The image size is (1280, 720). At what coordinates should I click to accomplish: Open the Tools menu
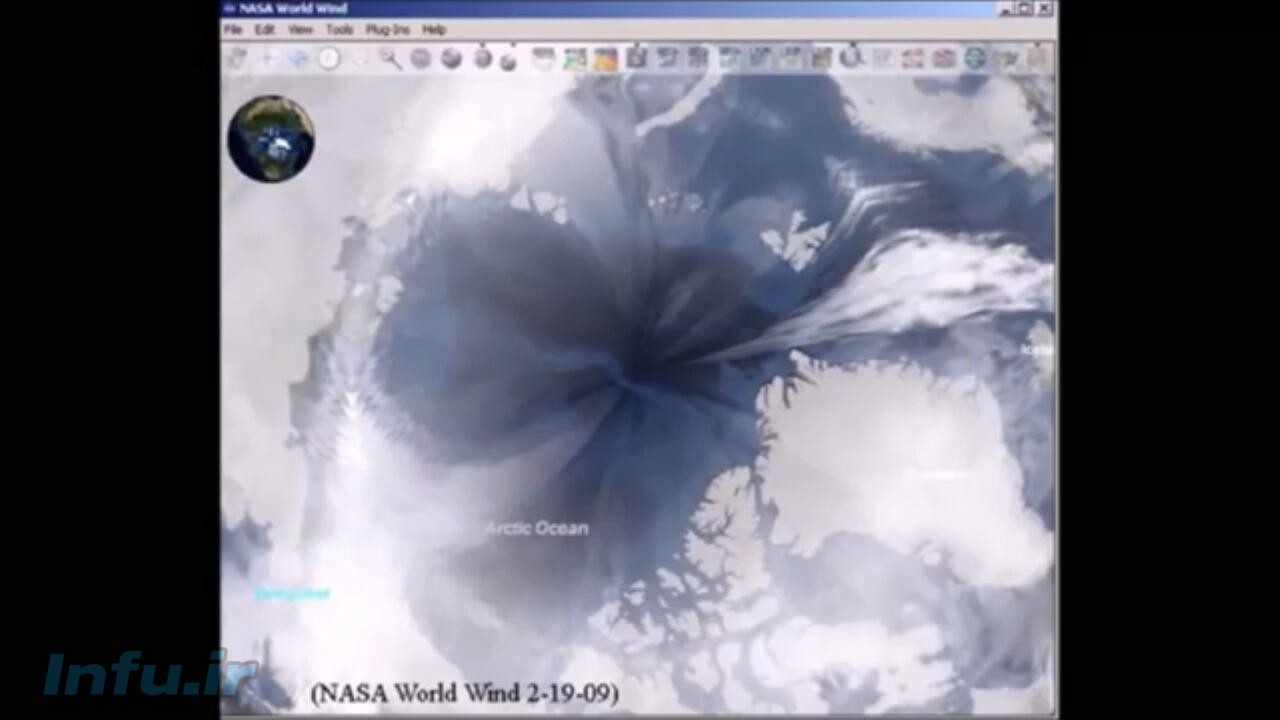coord(339,30)
